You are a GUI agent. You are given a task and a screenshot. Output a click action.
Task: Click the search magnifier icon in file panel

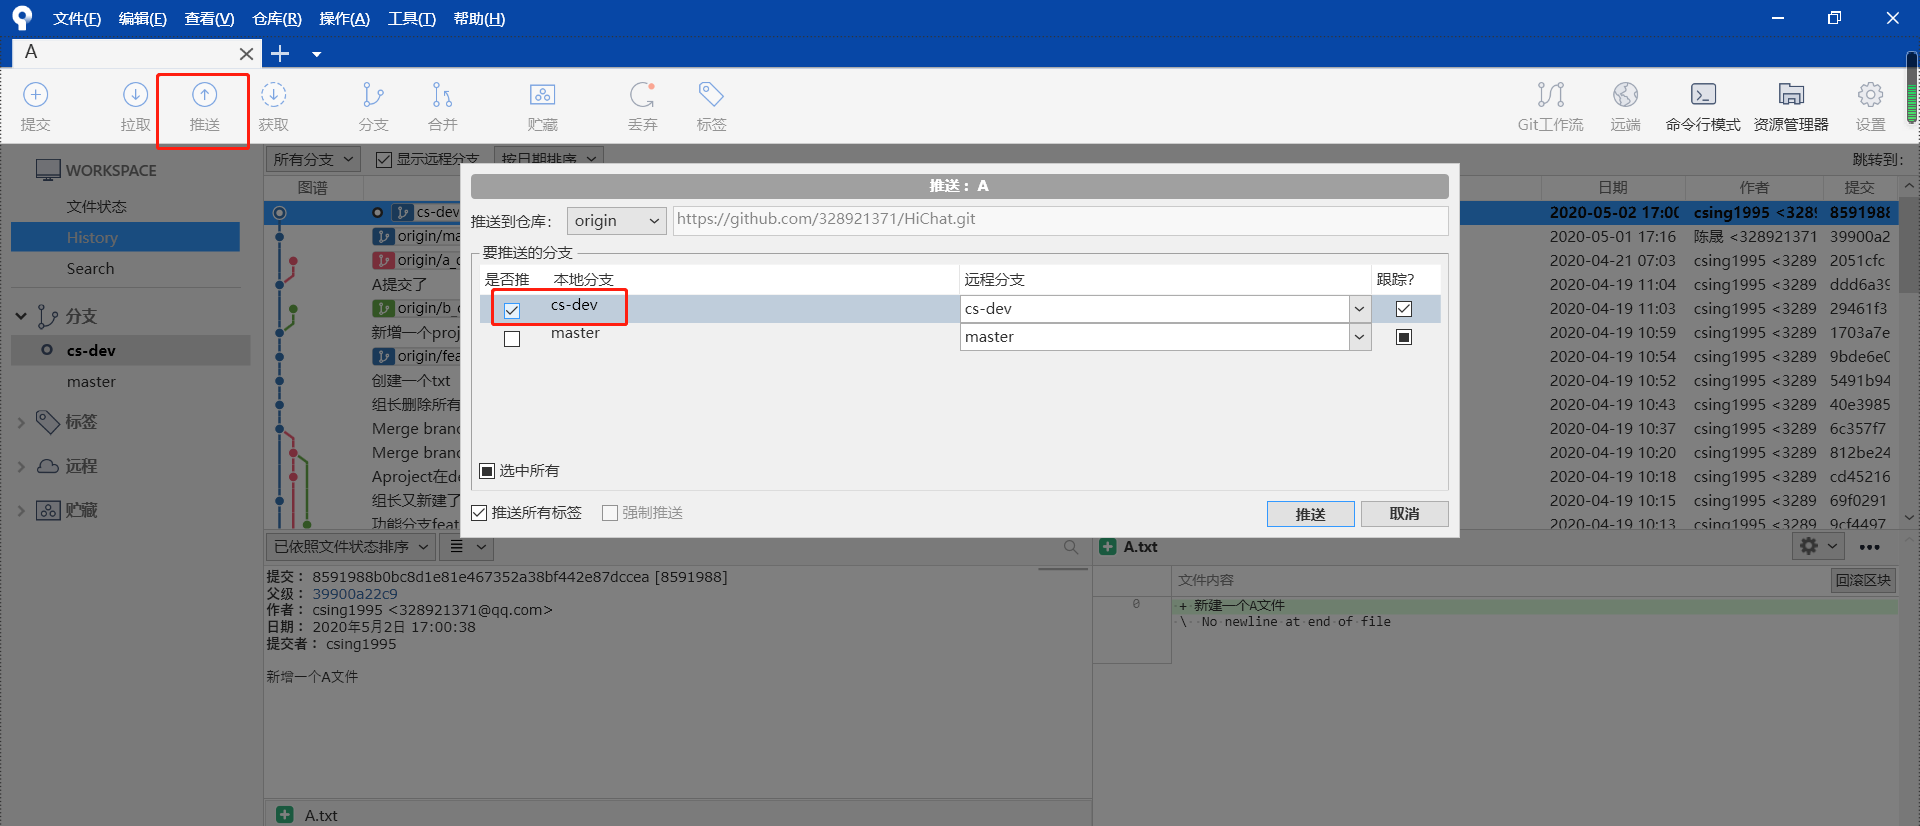(x=1071, y=547)
